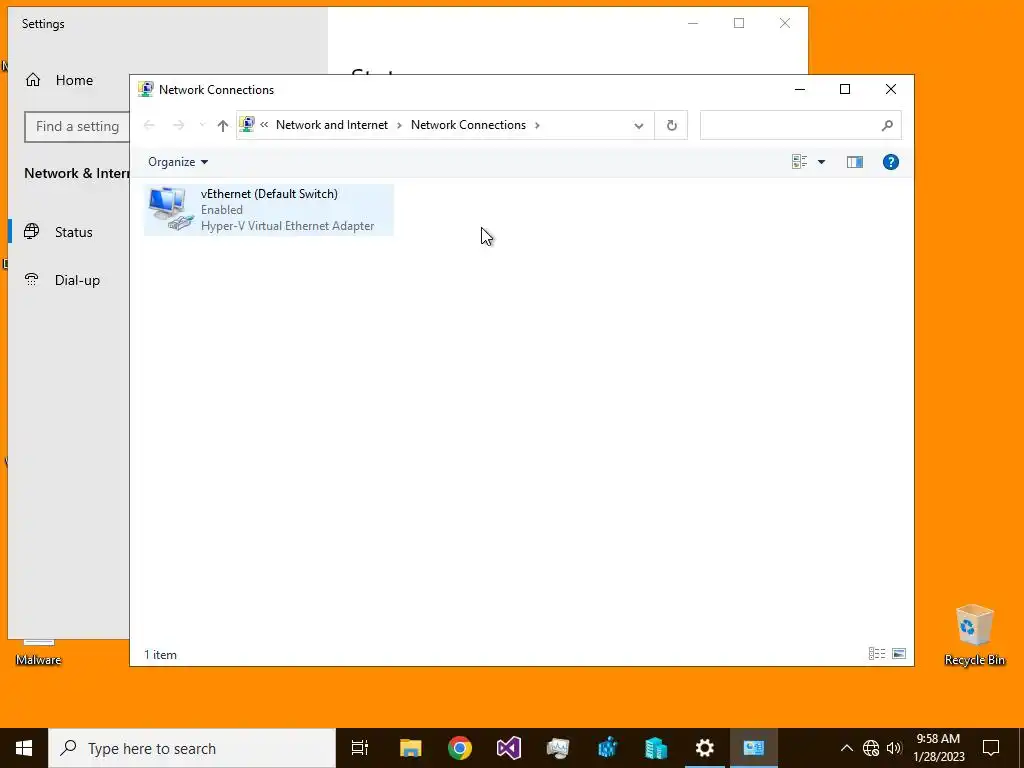Open the clock and calendar

coord(938,748)
